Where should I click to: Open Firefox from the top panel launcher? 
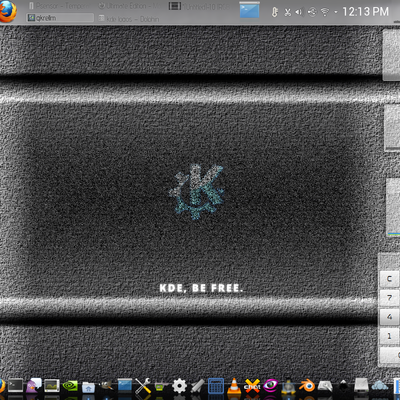click(7, 11)
